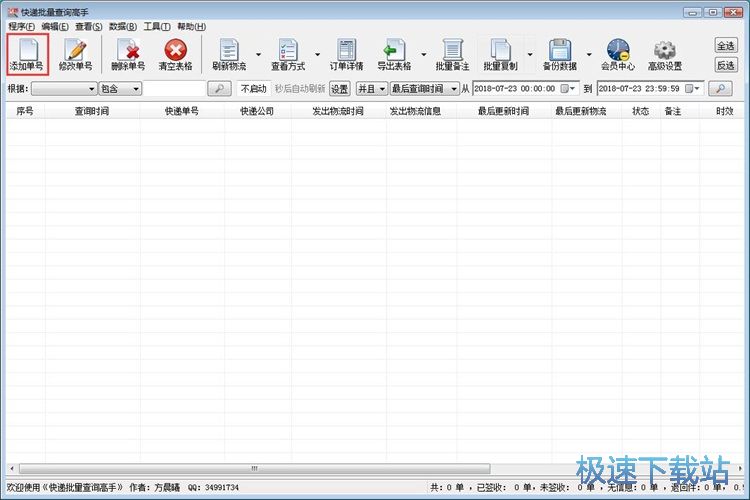
Task: Sort by 快递公司 column header
Action: (x=257, y=111)
